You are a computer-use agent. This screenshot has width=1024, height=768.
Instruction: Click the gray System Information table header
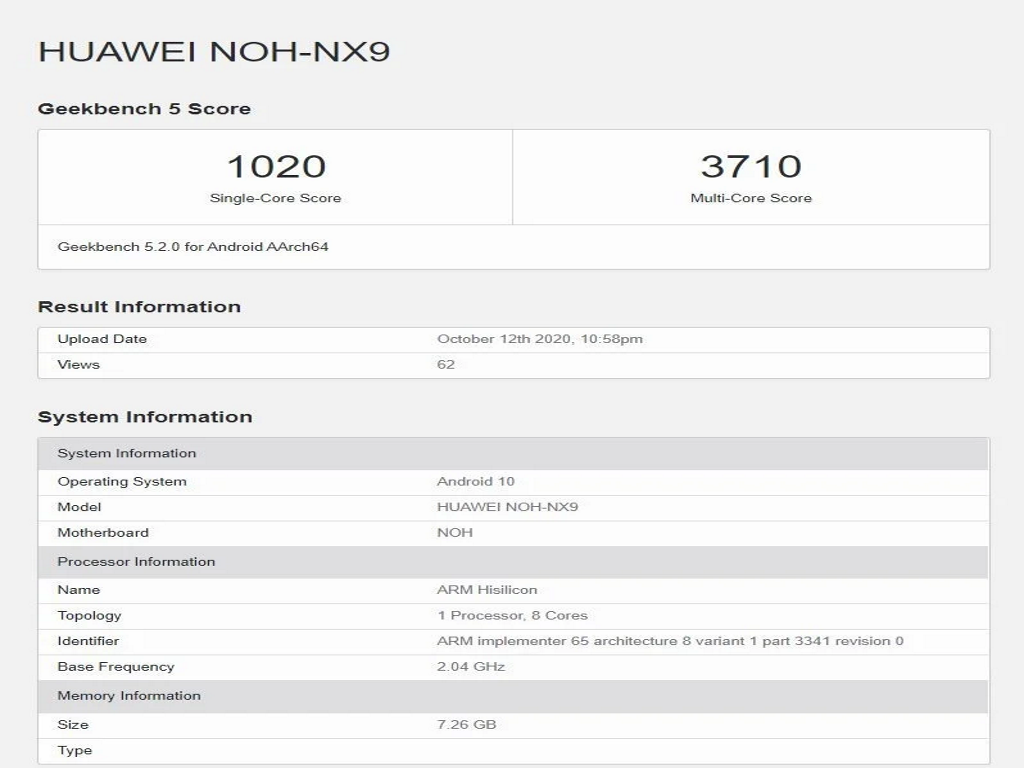(x=513, y=454)
